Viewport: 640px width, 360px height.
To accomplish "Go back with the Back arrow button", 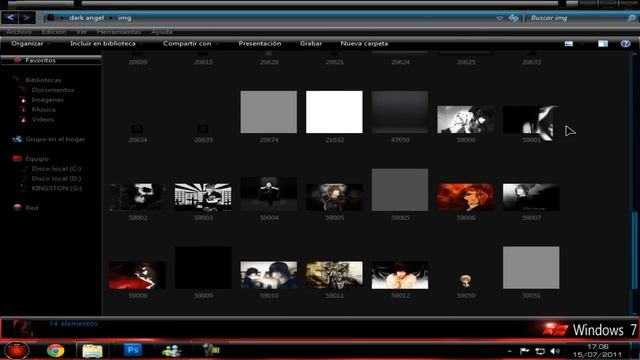I will click(x=10, y=18).
